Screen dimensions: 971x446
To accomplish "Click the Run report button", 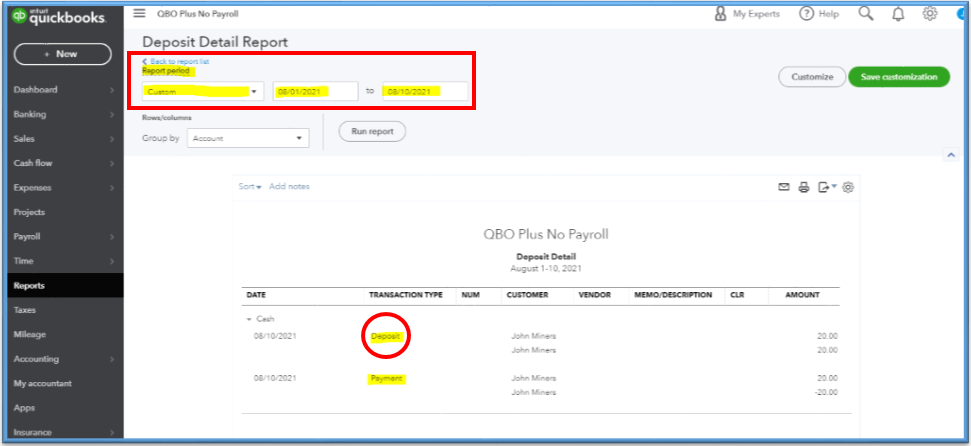I will tap(372, 131).
